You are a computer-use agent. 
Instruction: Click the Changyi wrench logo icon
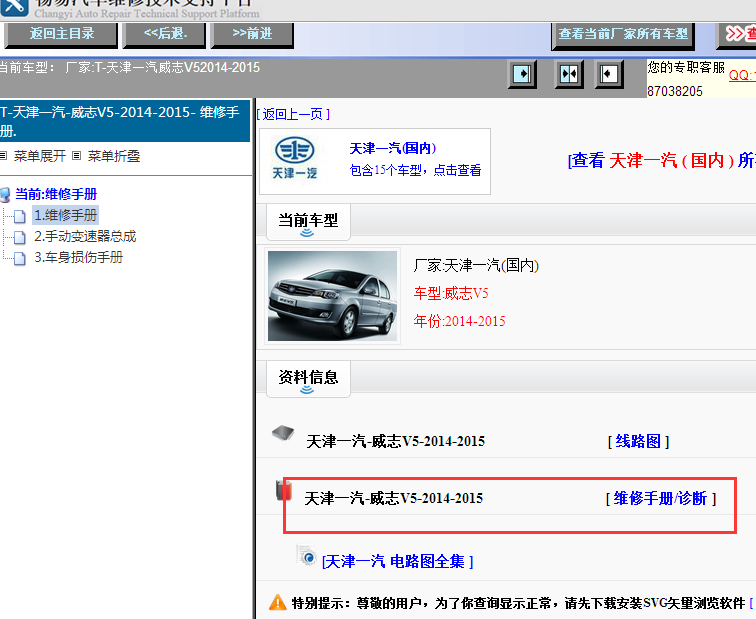(14, 7)
